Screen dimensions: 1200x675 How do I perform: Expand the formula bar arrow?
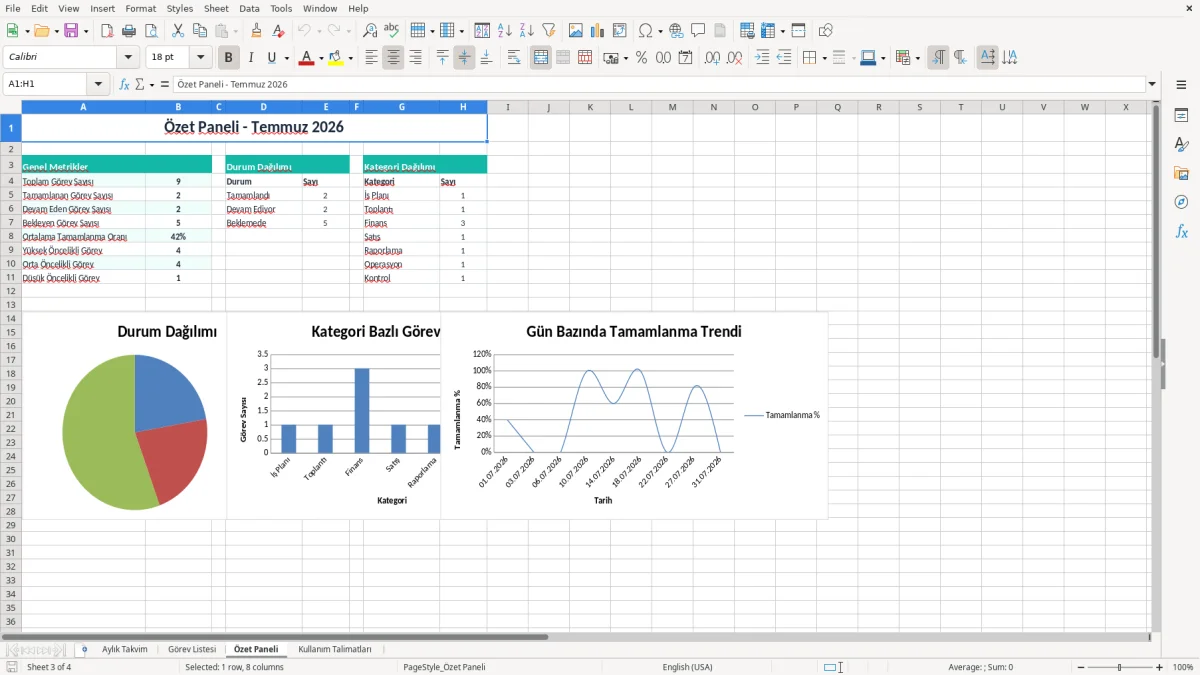click(x=1153, y=84)
